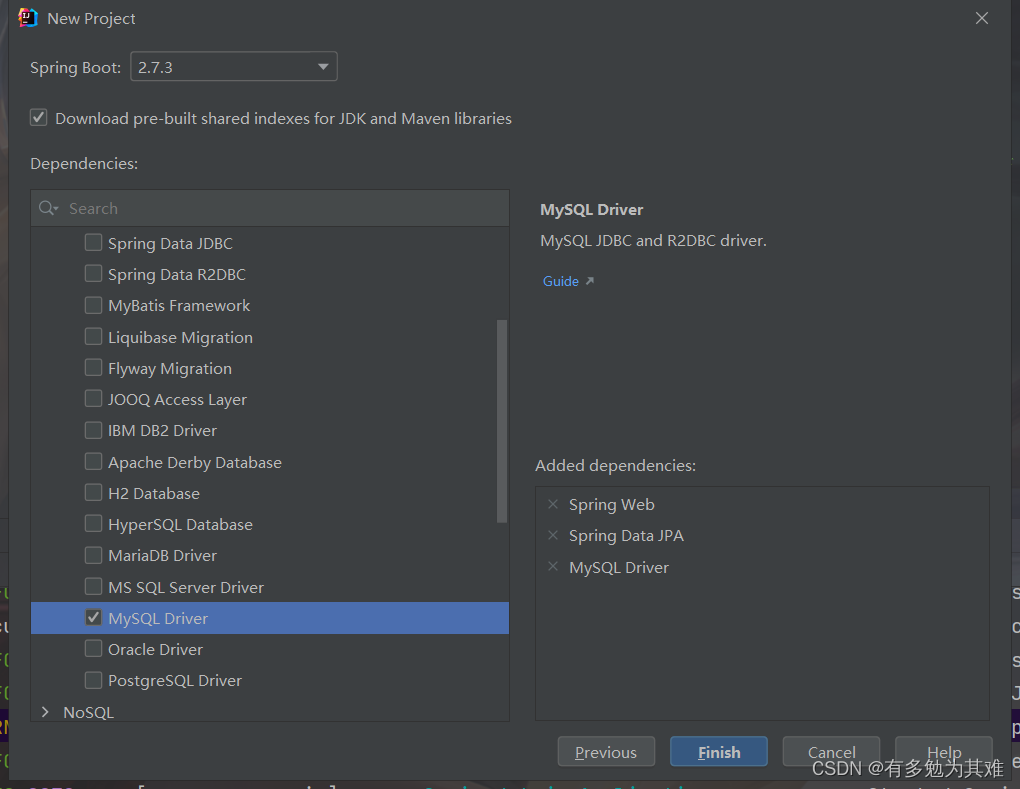Click the Help button

click(x=944, y=752)
